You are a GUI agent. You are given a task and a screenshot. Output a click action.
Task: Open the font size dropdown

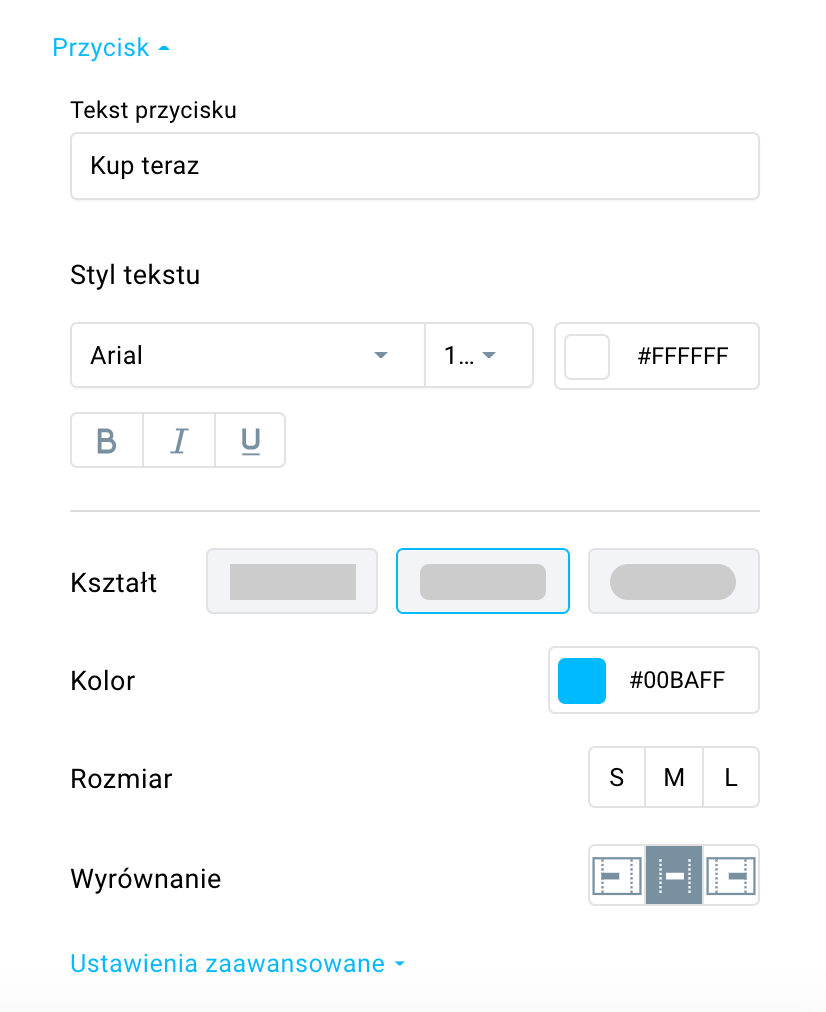pyautogui.click(x=479, y=355)
